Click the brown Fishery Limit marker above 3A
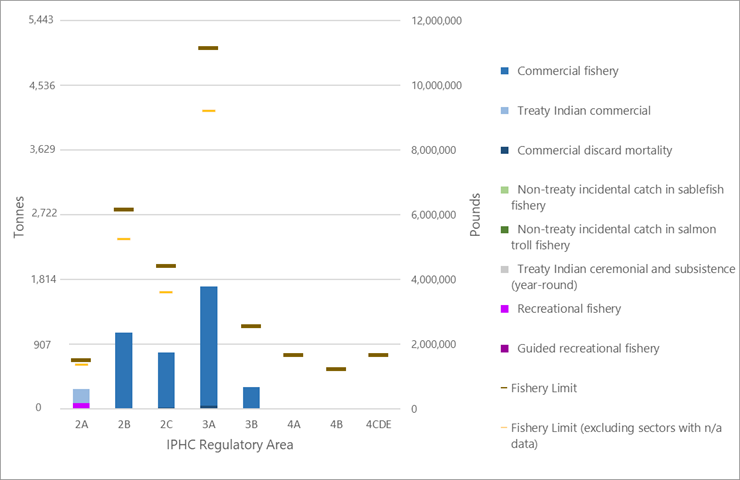This screenshot has width=740, height=480. click(x=208, y=48)
